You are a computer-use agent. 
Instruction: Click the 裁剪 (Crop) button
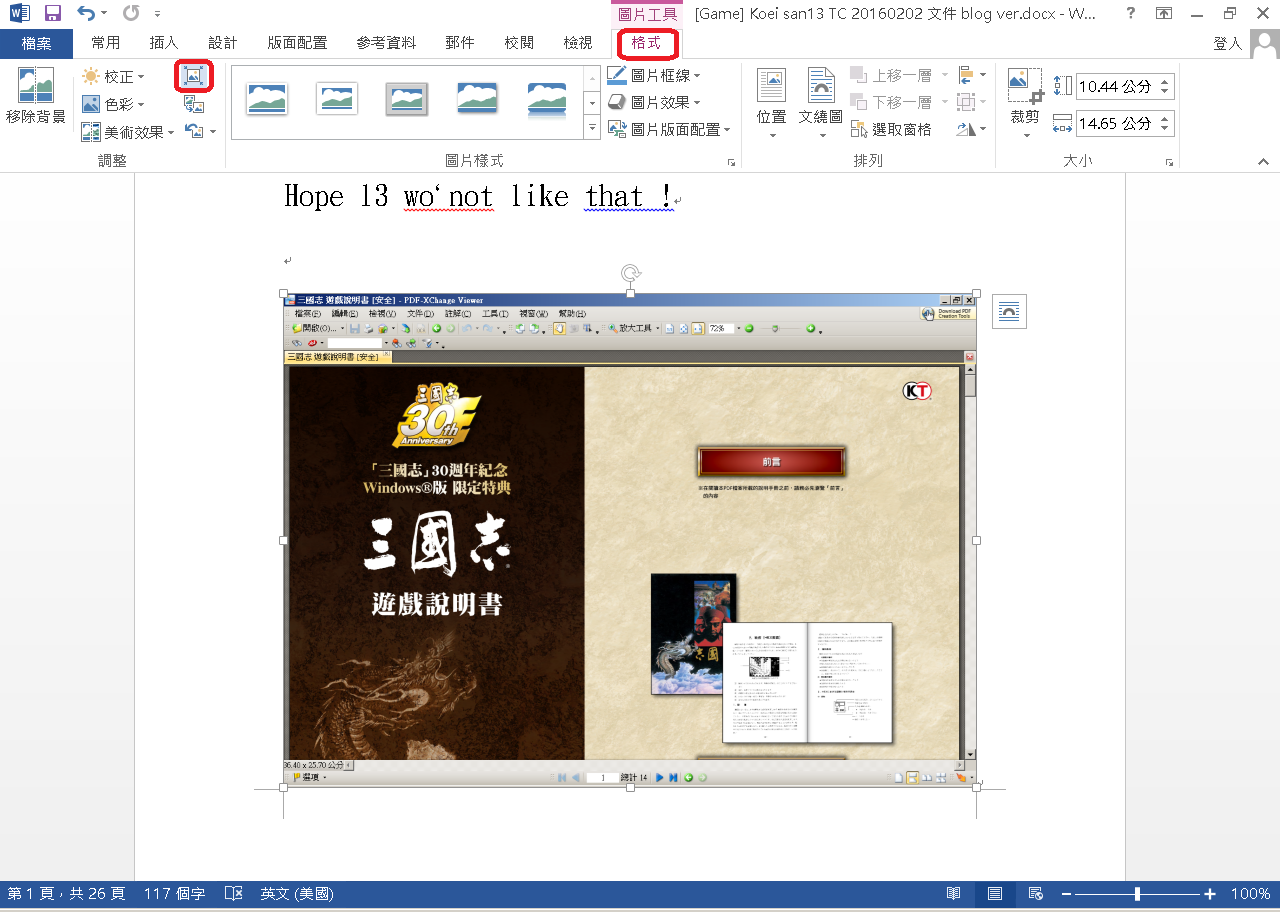tap(1025, 103)
